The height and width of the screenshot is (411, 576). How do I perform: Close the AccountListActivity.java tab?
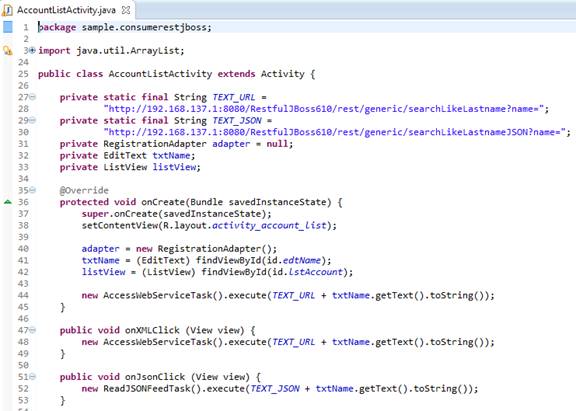click(x=126, y=10)
